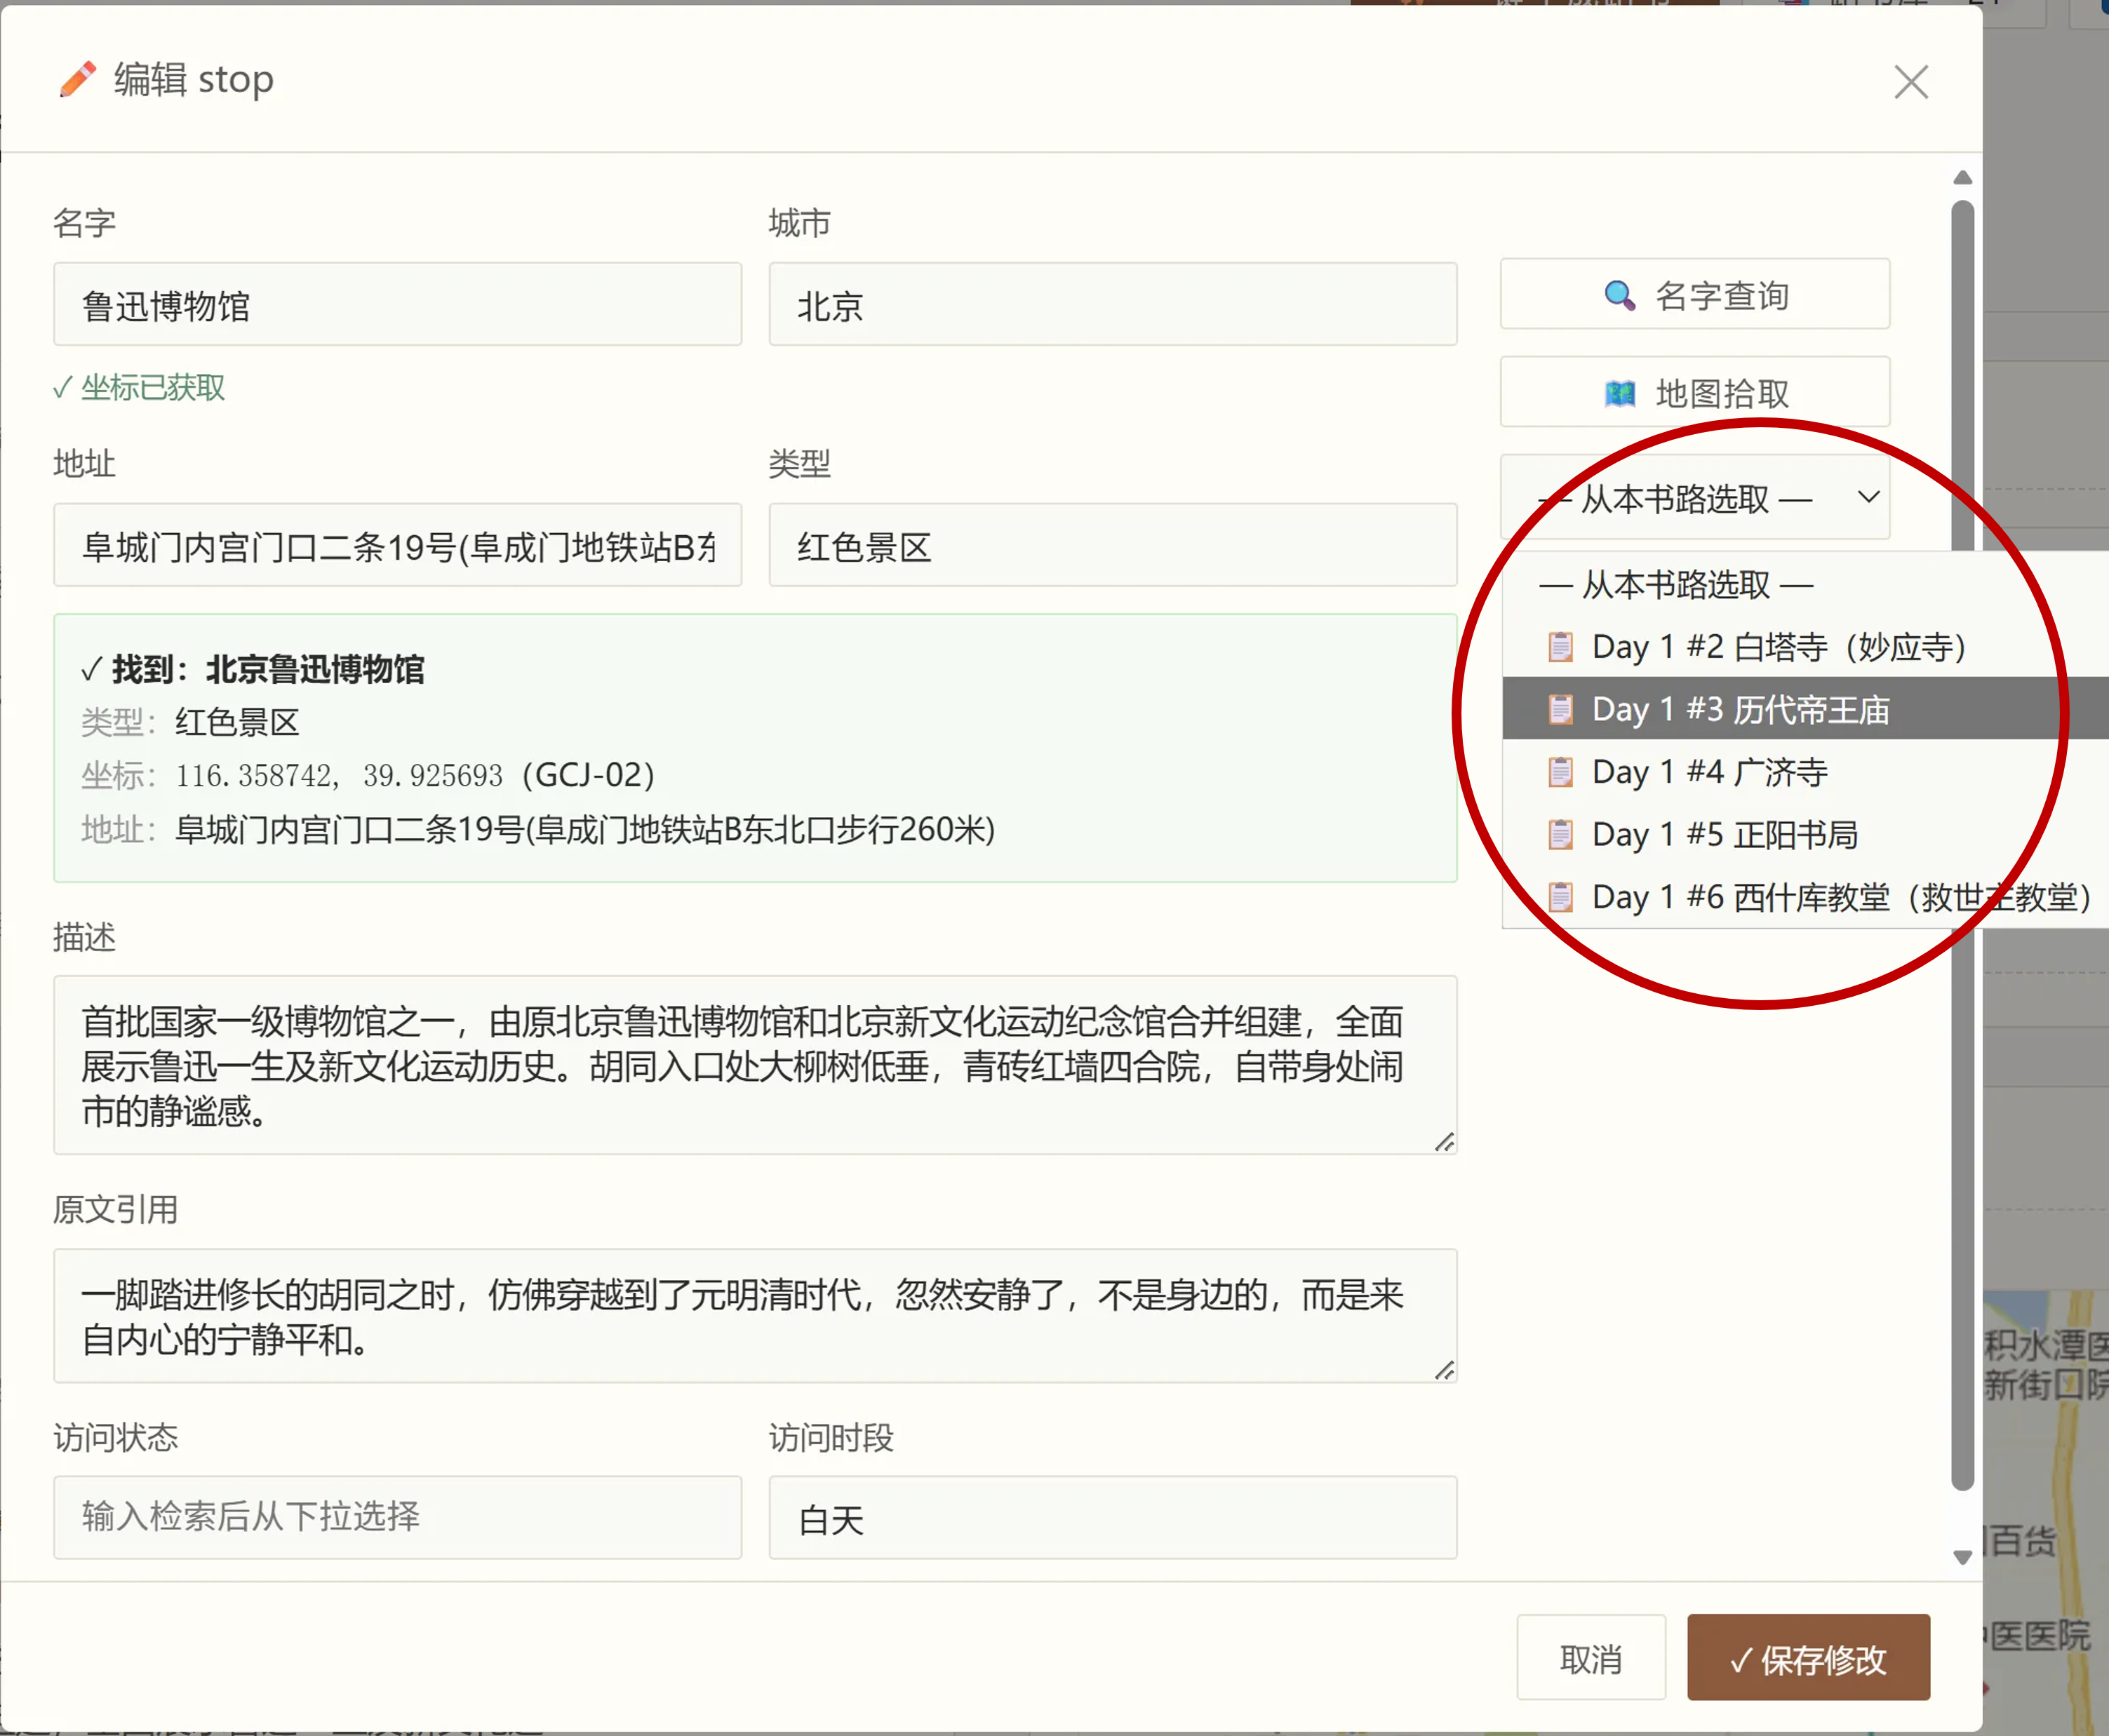Cancel editing with 取消 button

coord(1590,1657)
